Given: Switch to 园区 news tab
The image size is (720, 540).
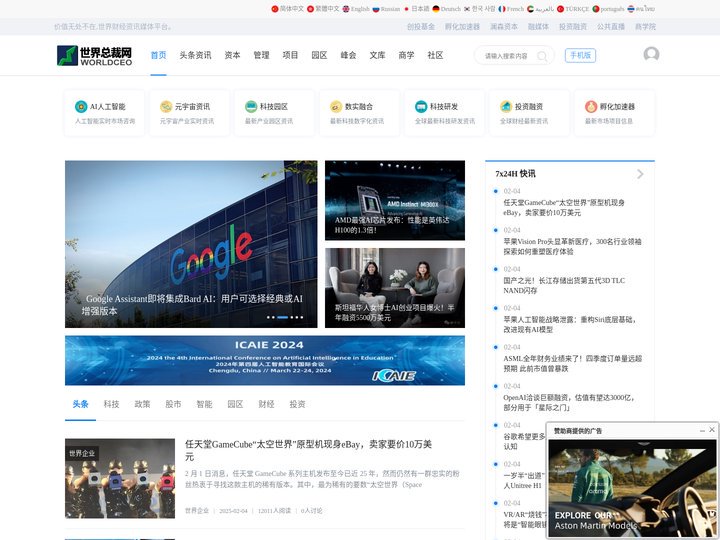Looking at the screenshot, I should (x=235, y=404).
